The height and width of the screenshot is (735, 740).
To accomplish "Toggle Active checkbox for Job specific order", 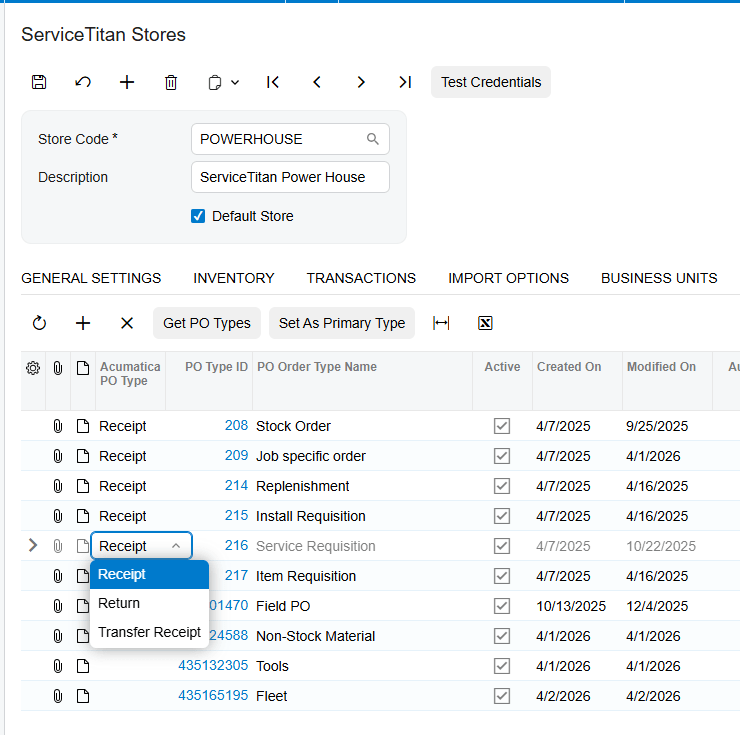I will tap(502, 456).
